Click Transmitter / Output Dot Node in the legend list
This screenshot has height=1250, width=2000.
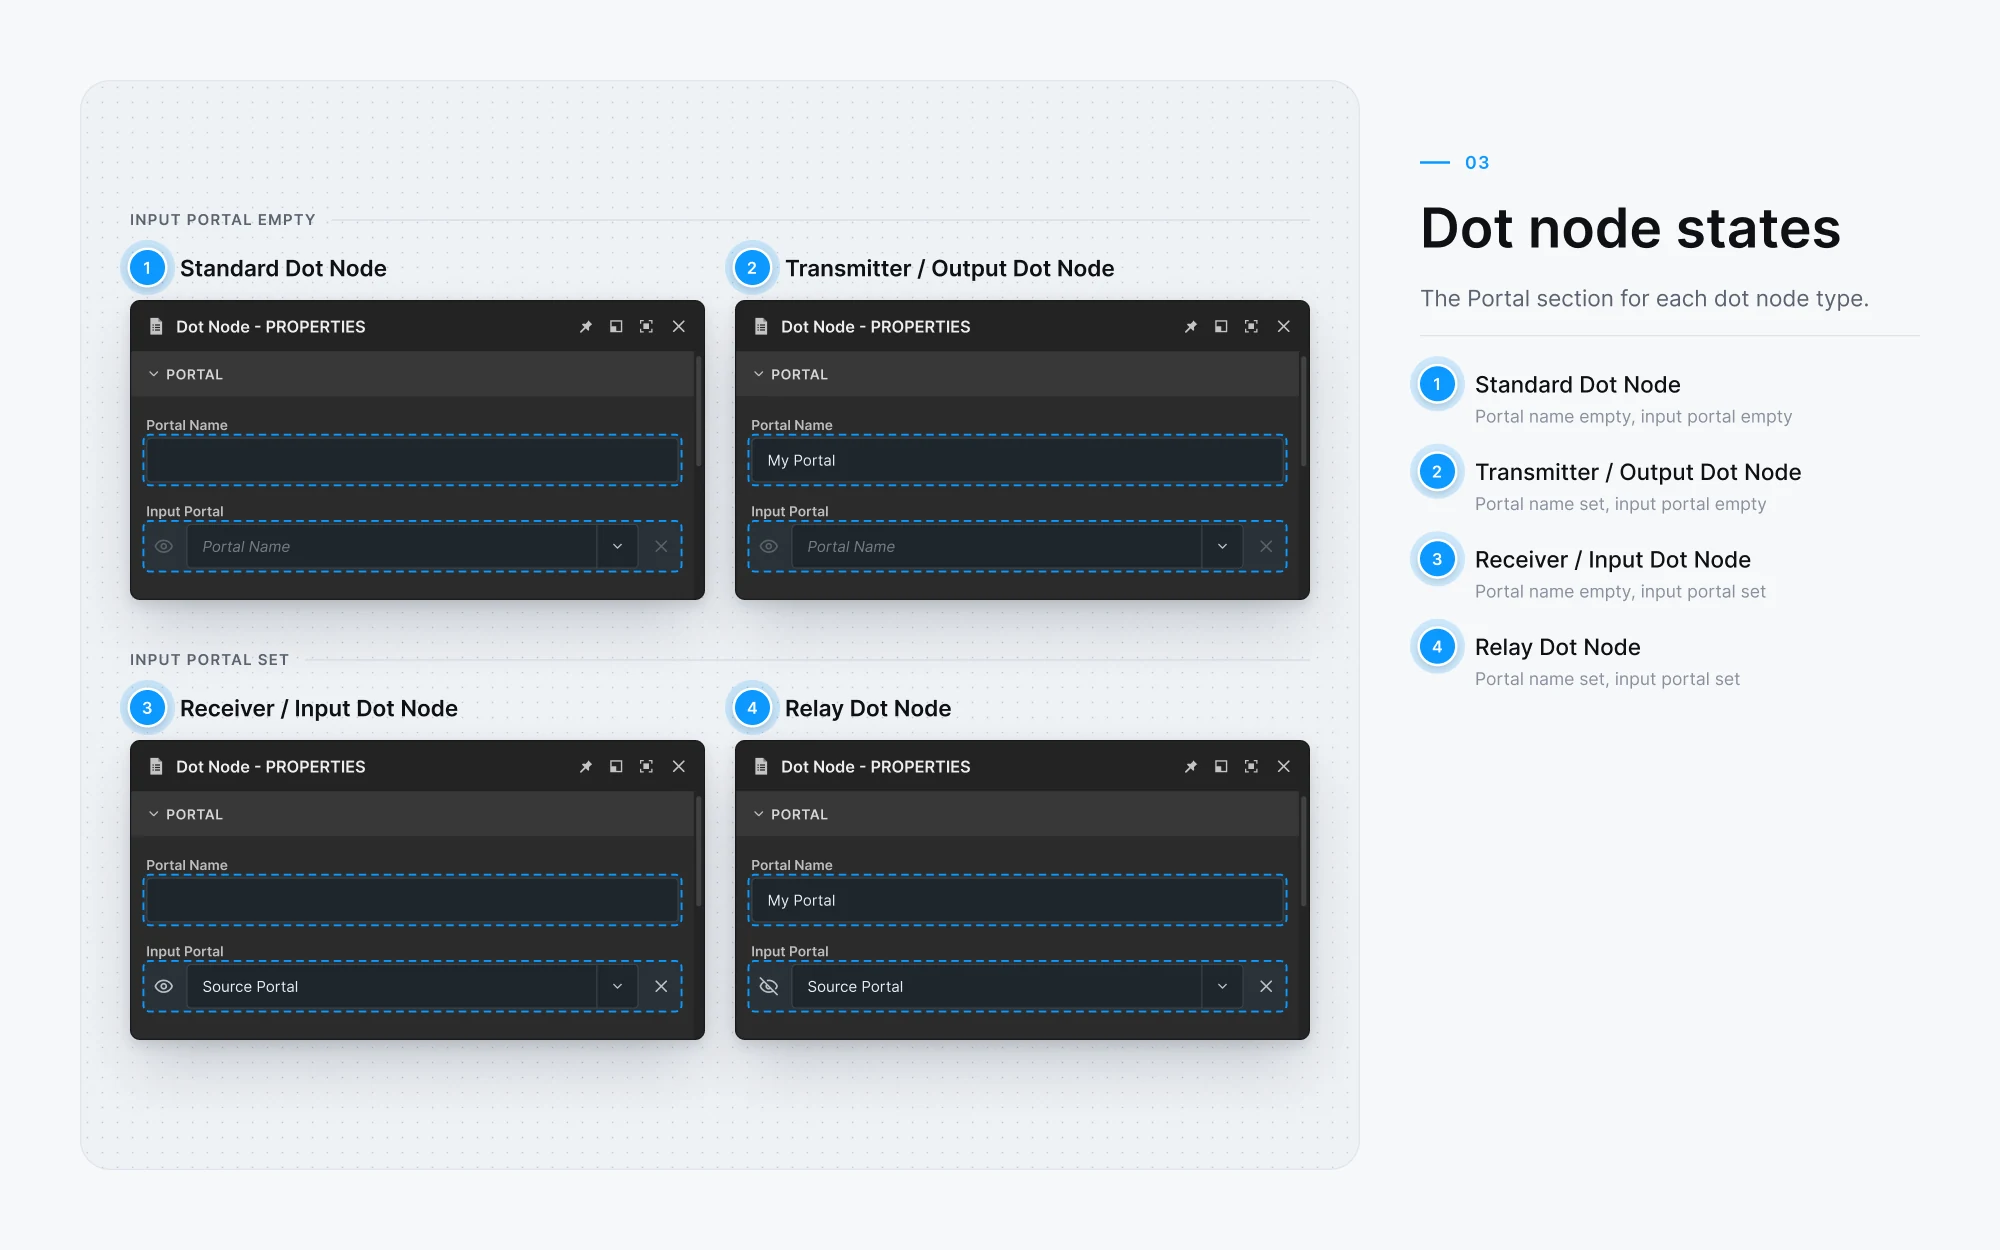pos(1638,472)
